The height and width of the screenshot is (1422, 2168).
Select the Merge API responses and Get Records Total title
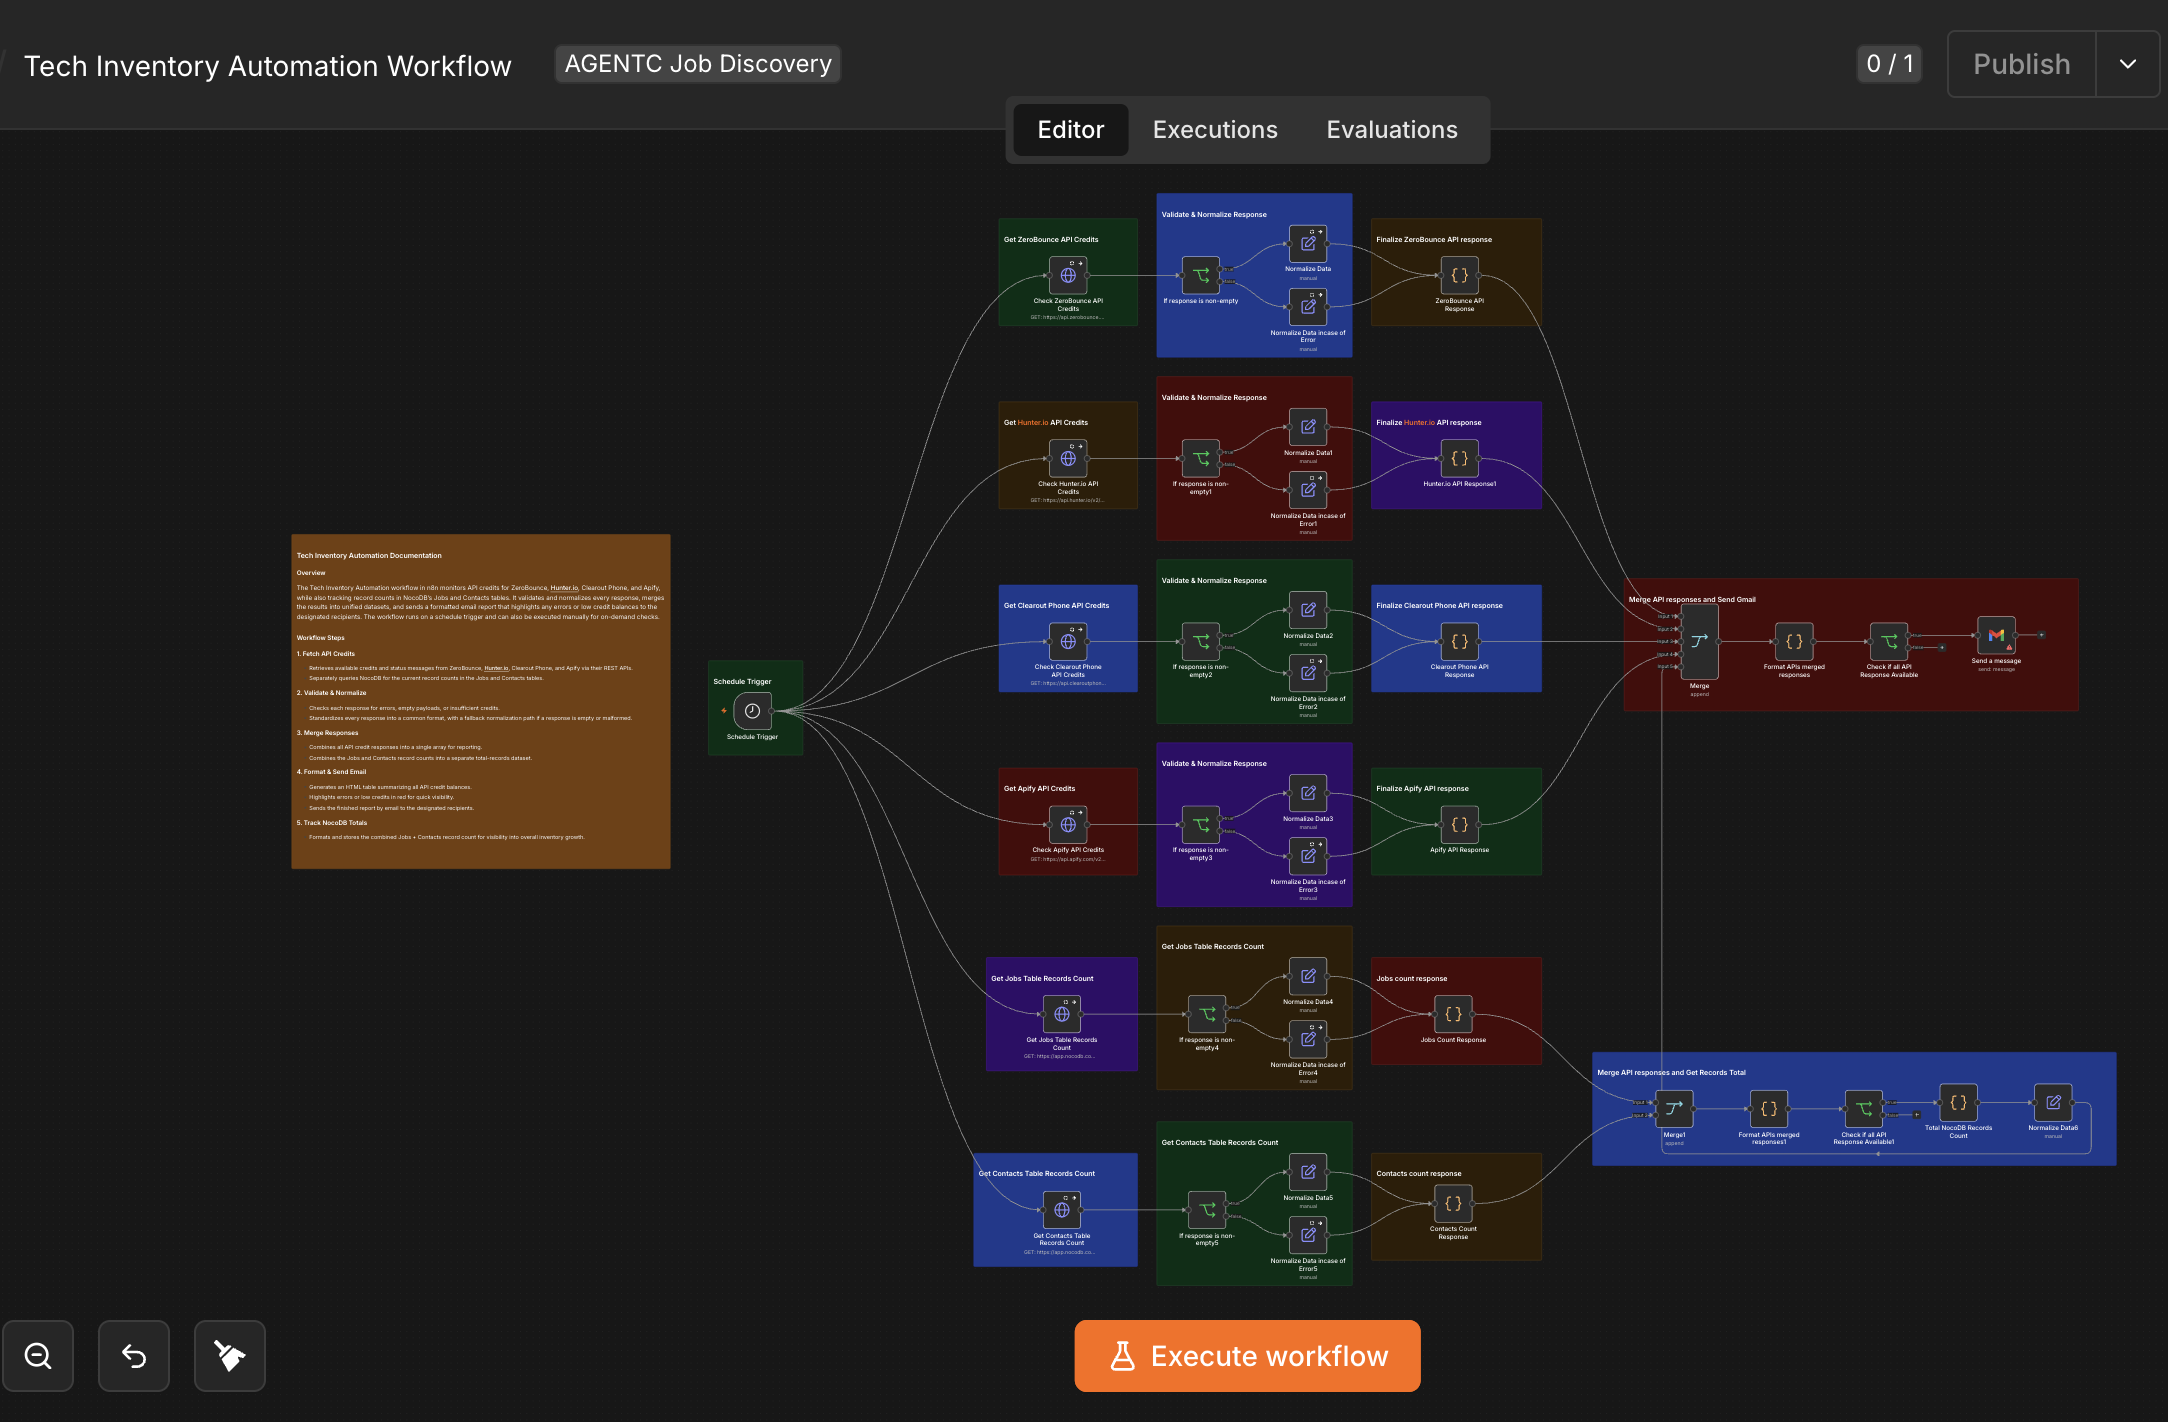[x=1671, y=1072]
